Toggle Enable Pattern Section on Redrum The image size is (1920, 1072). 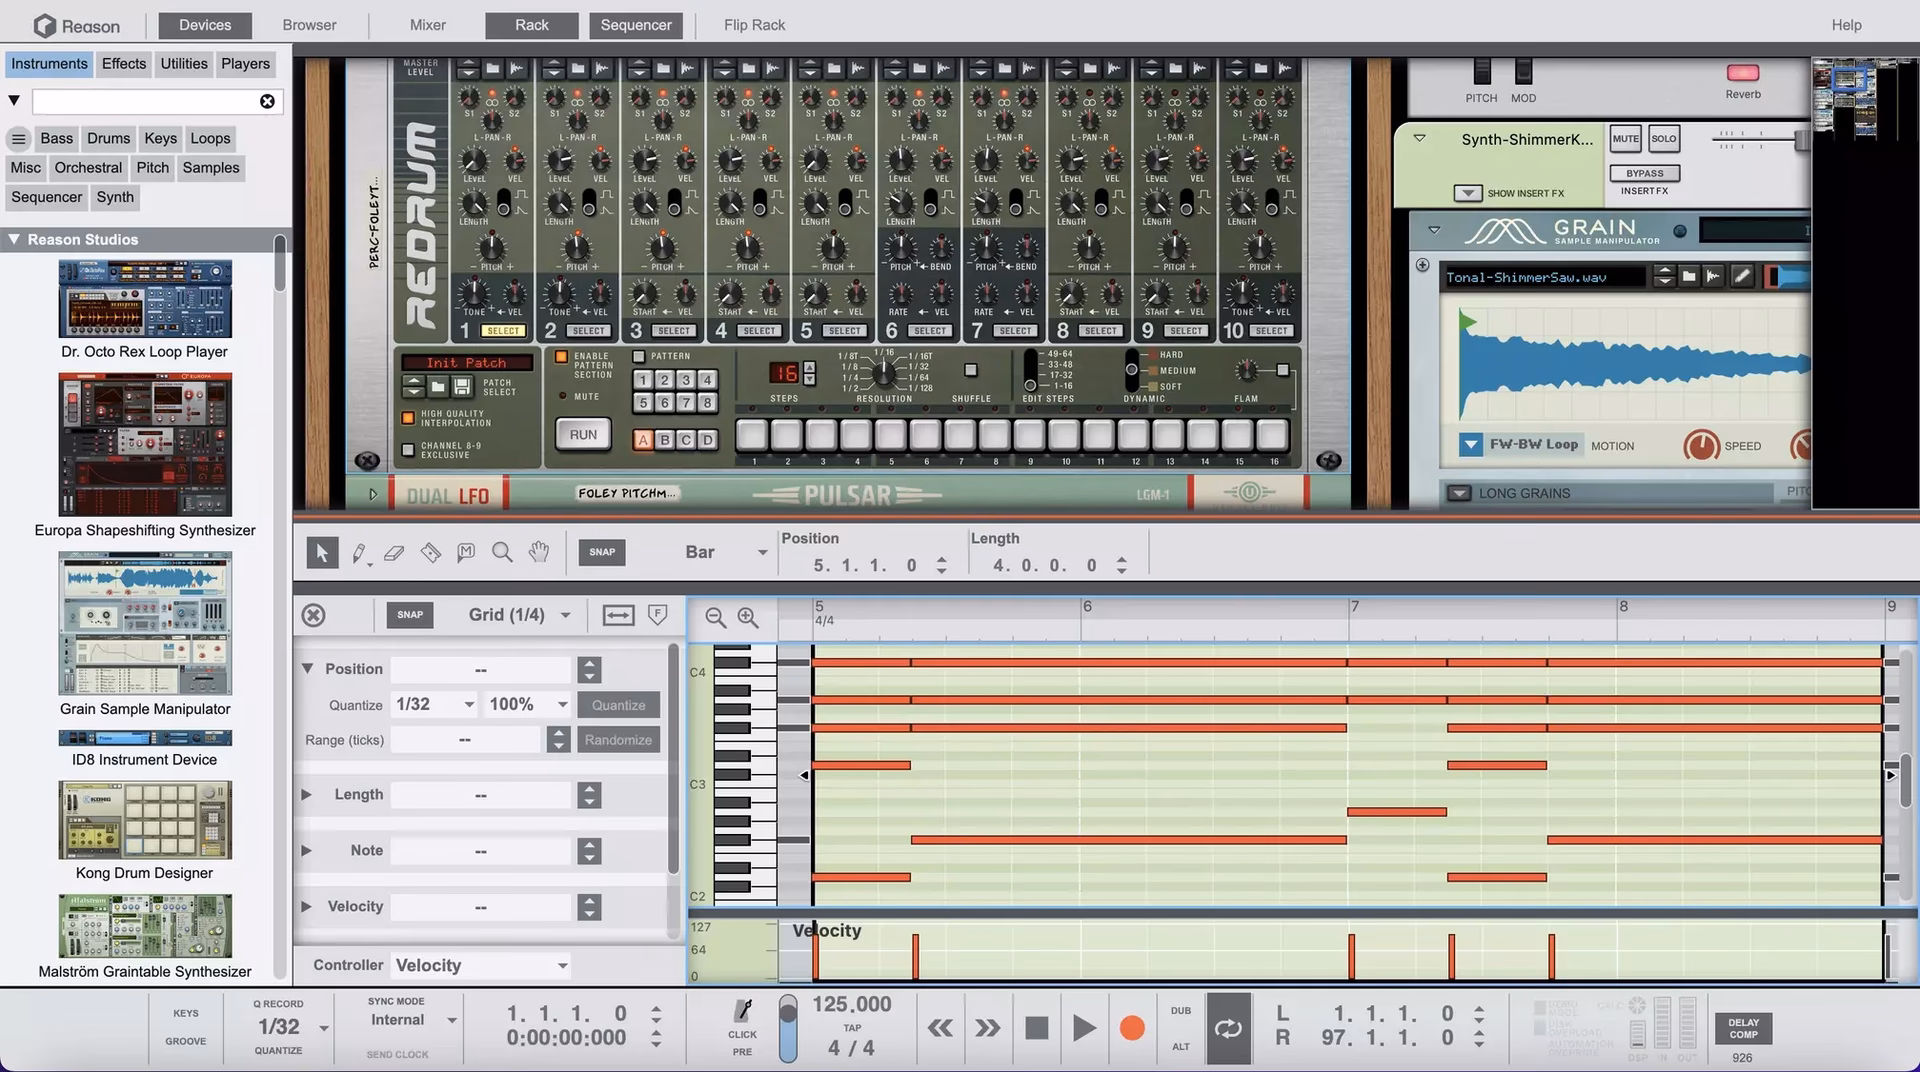point(562,356)
